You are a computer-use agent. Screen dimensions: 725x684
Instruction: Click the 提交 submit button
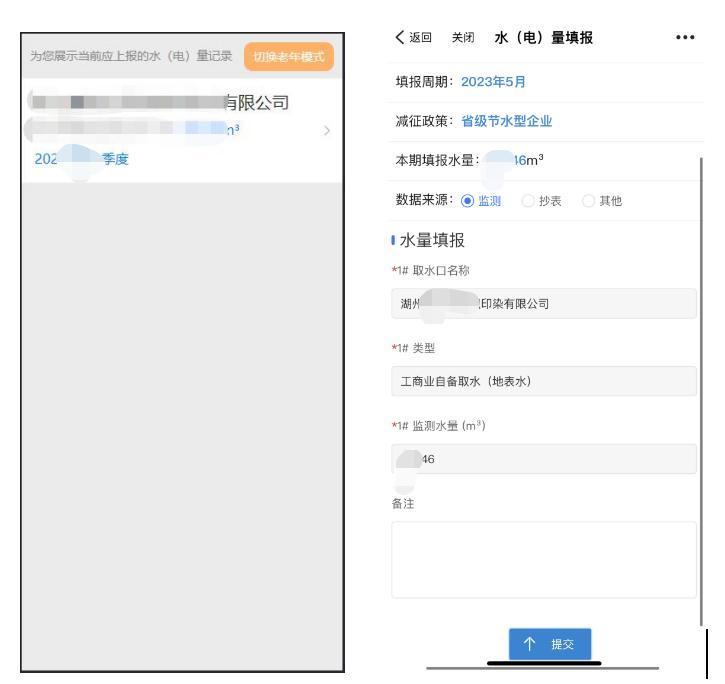tap(550, 644)
